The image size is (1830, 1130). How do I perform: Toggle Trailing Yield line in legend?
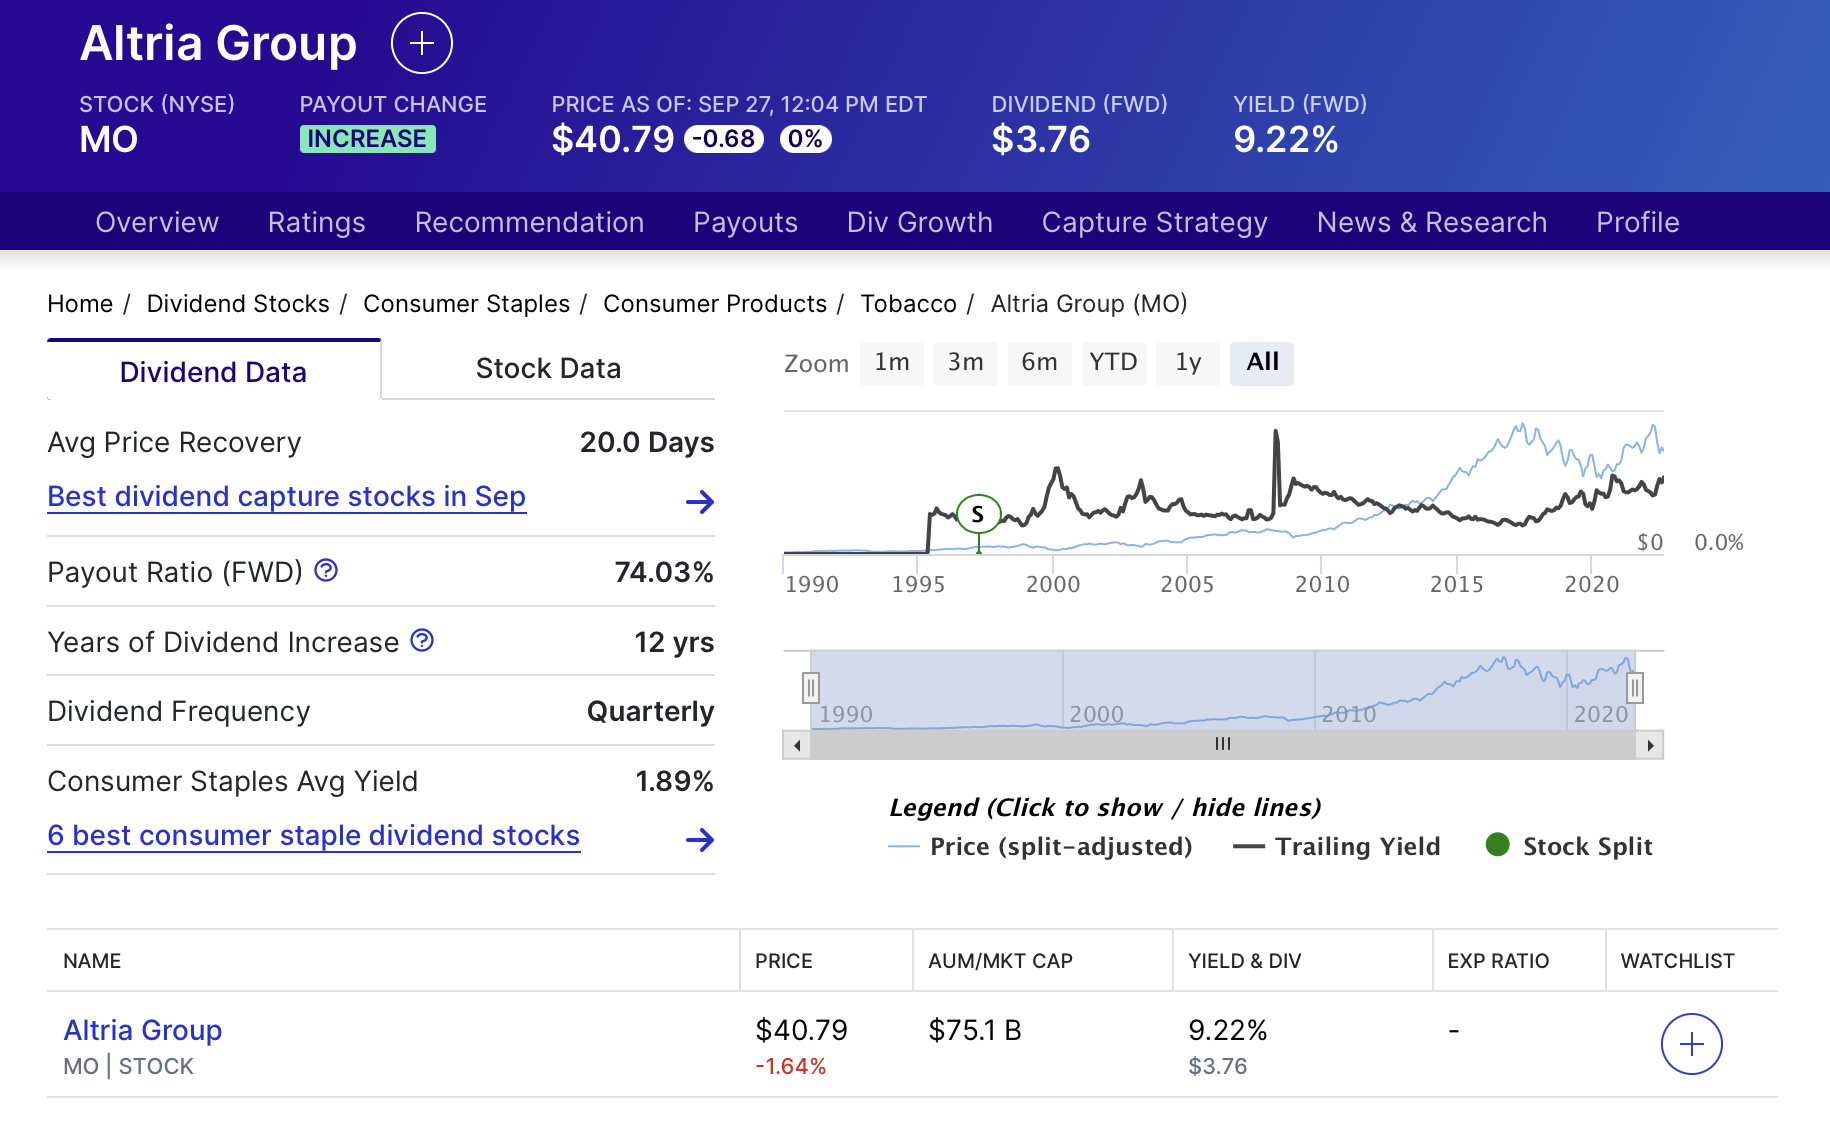pyautogui.click(x=1337, y=847)
